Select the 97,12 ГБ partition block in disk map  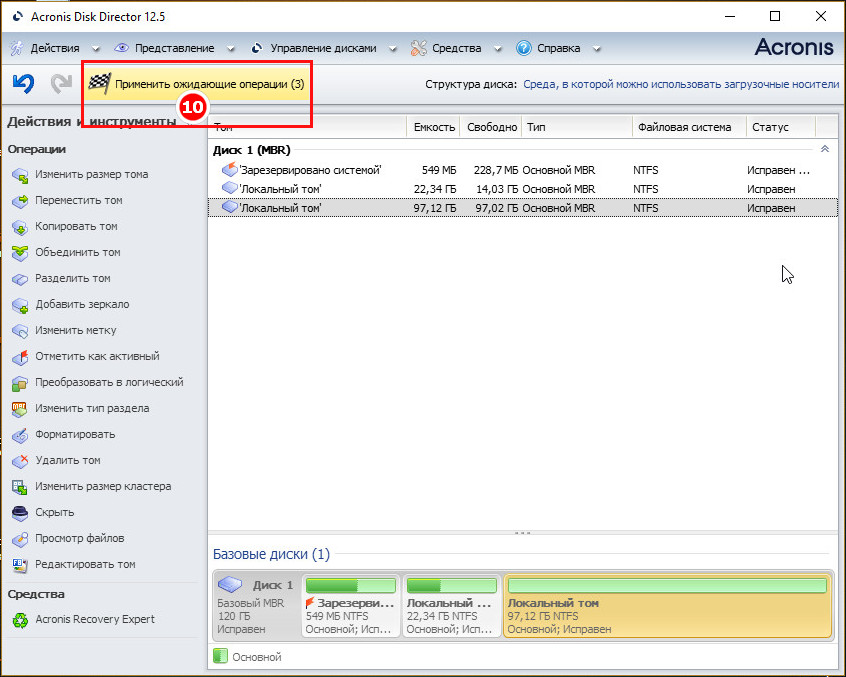668,606
